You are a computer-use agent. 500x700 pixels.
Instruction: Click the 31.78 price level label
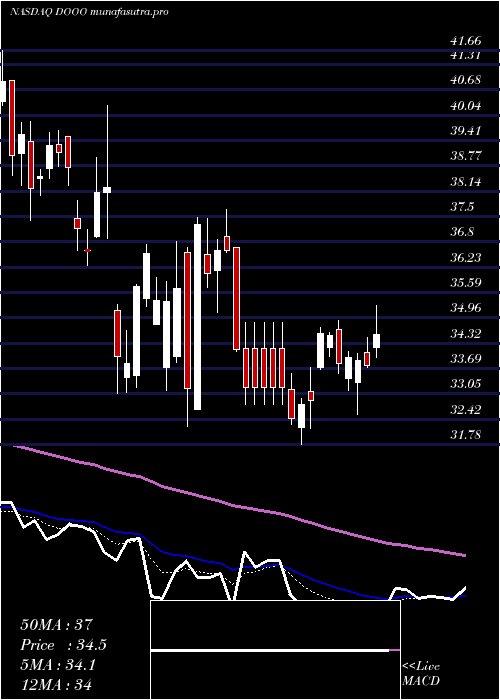tap(466, 434)
